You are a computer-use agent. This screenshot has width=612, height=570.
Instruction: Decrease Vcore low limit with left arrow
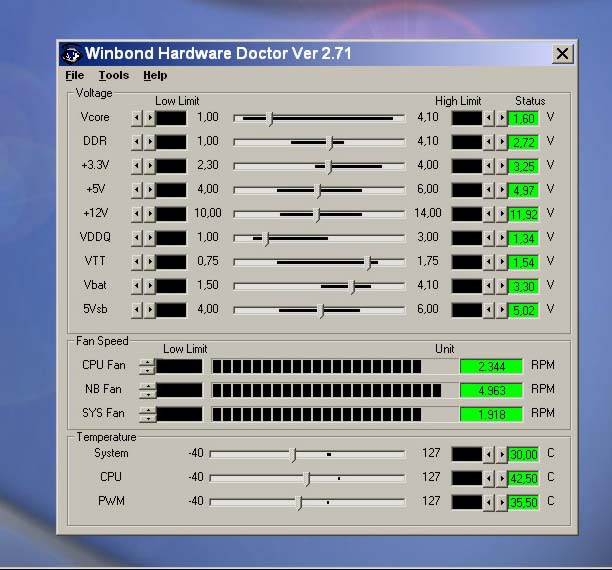point(137,118)
